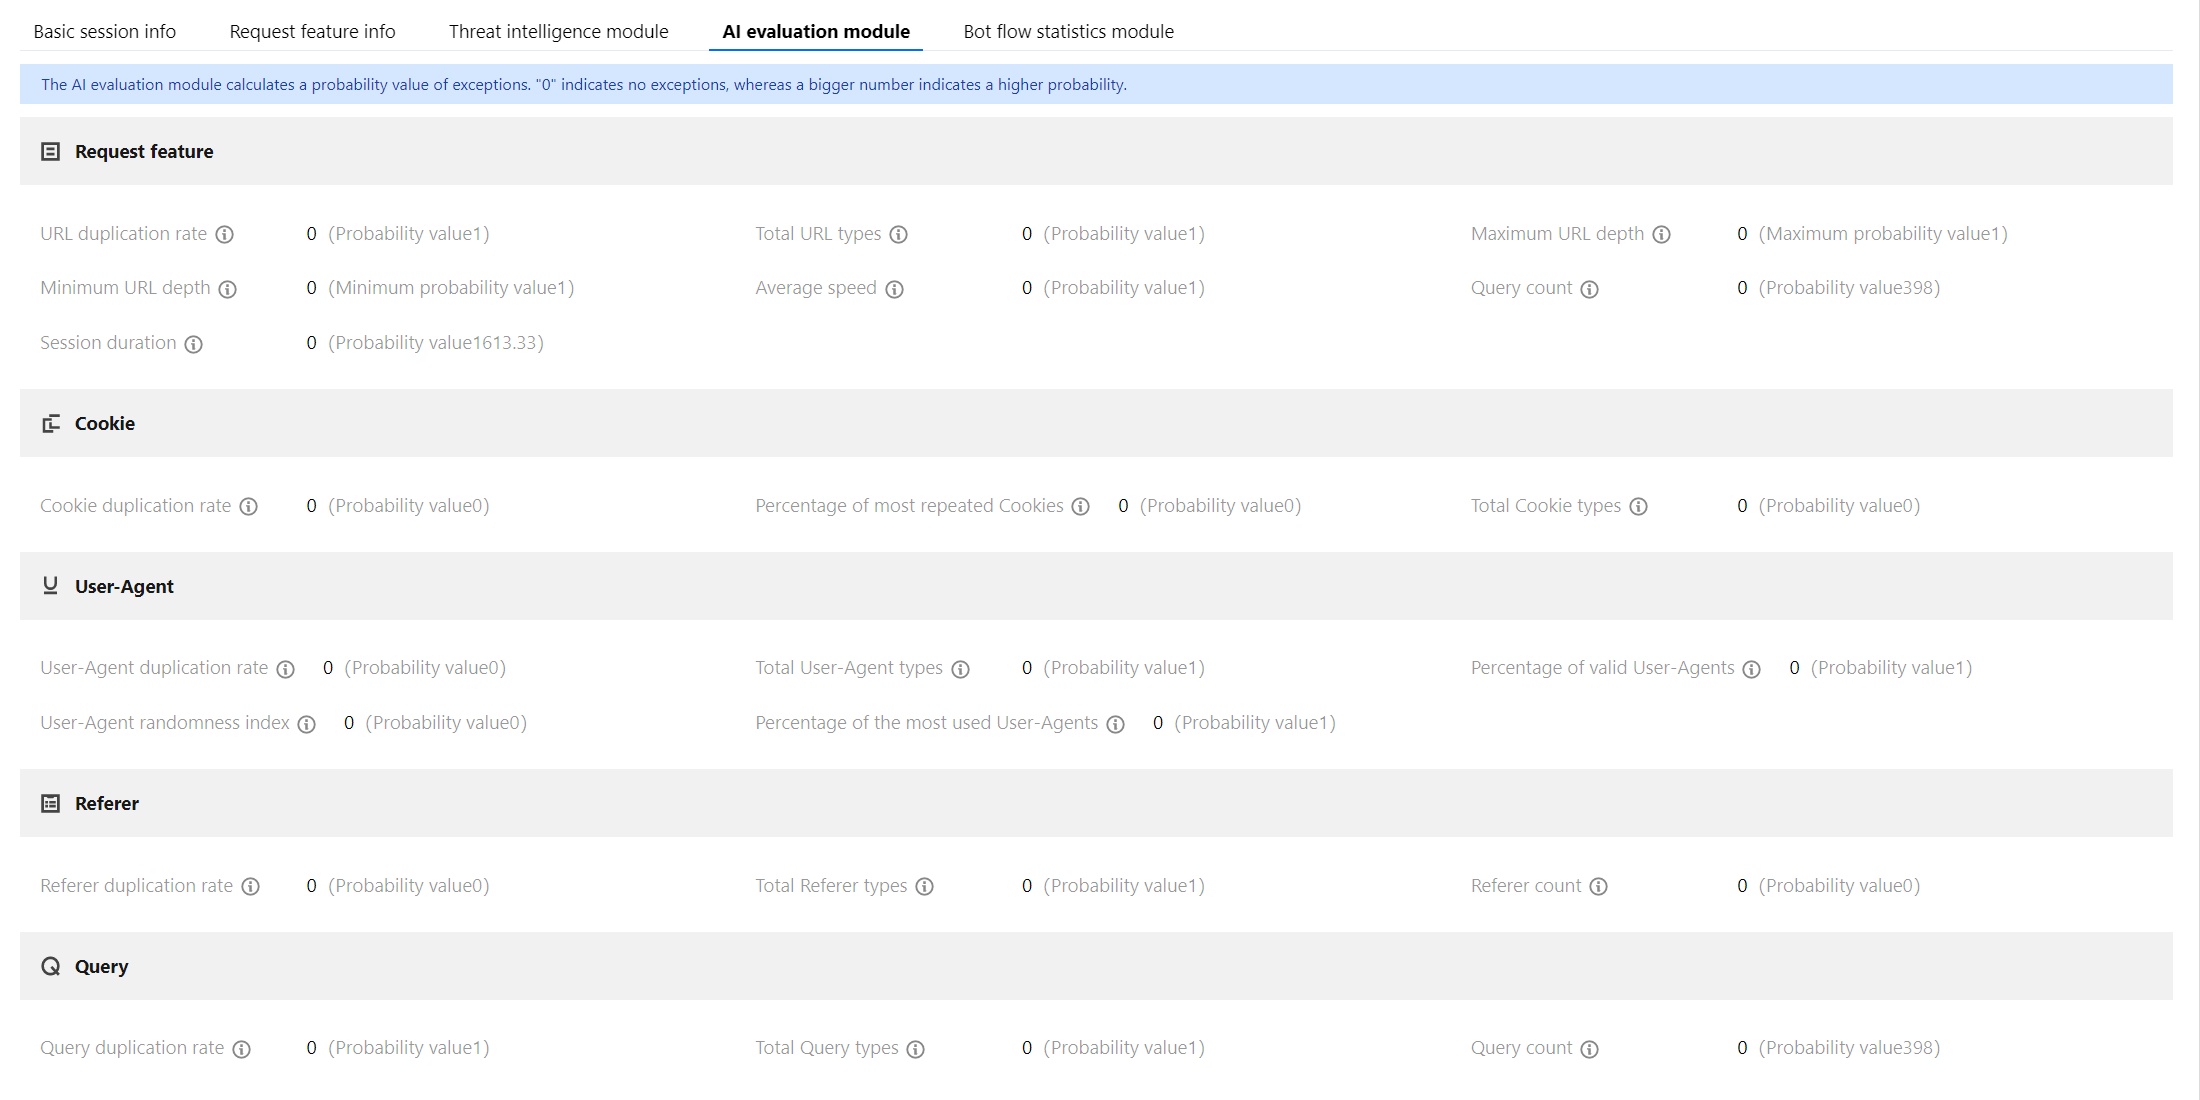This screenshot has width=2200, height=1100.
Task: Click info icon for Percentage of most repeated Cookies
Action: [x=1081, y=506]
